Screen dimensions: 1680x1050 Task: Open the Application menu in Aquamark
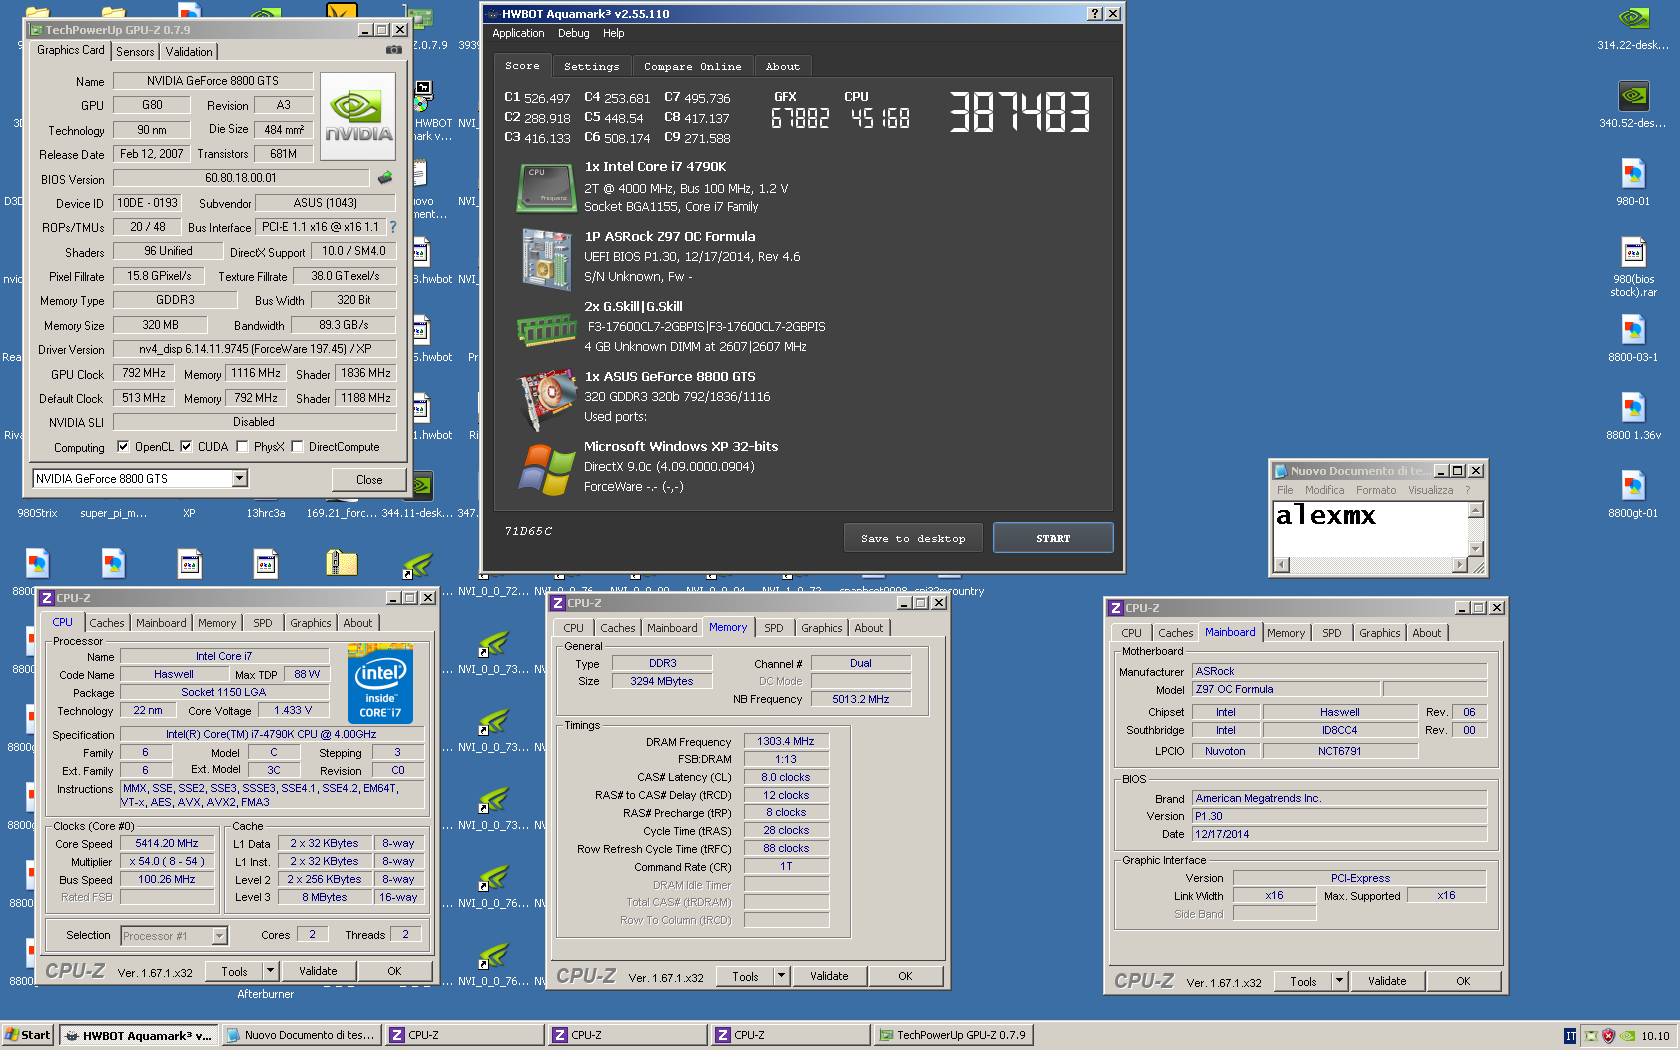518,33
